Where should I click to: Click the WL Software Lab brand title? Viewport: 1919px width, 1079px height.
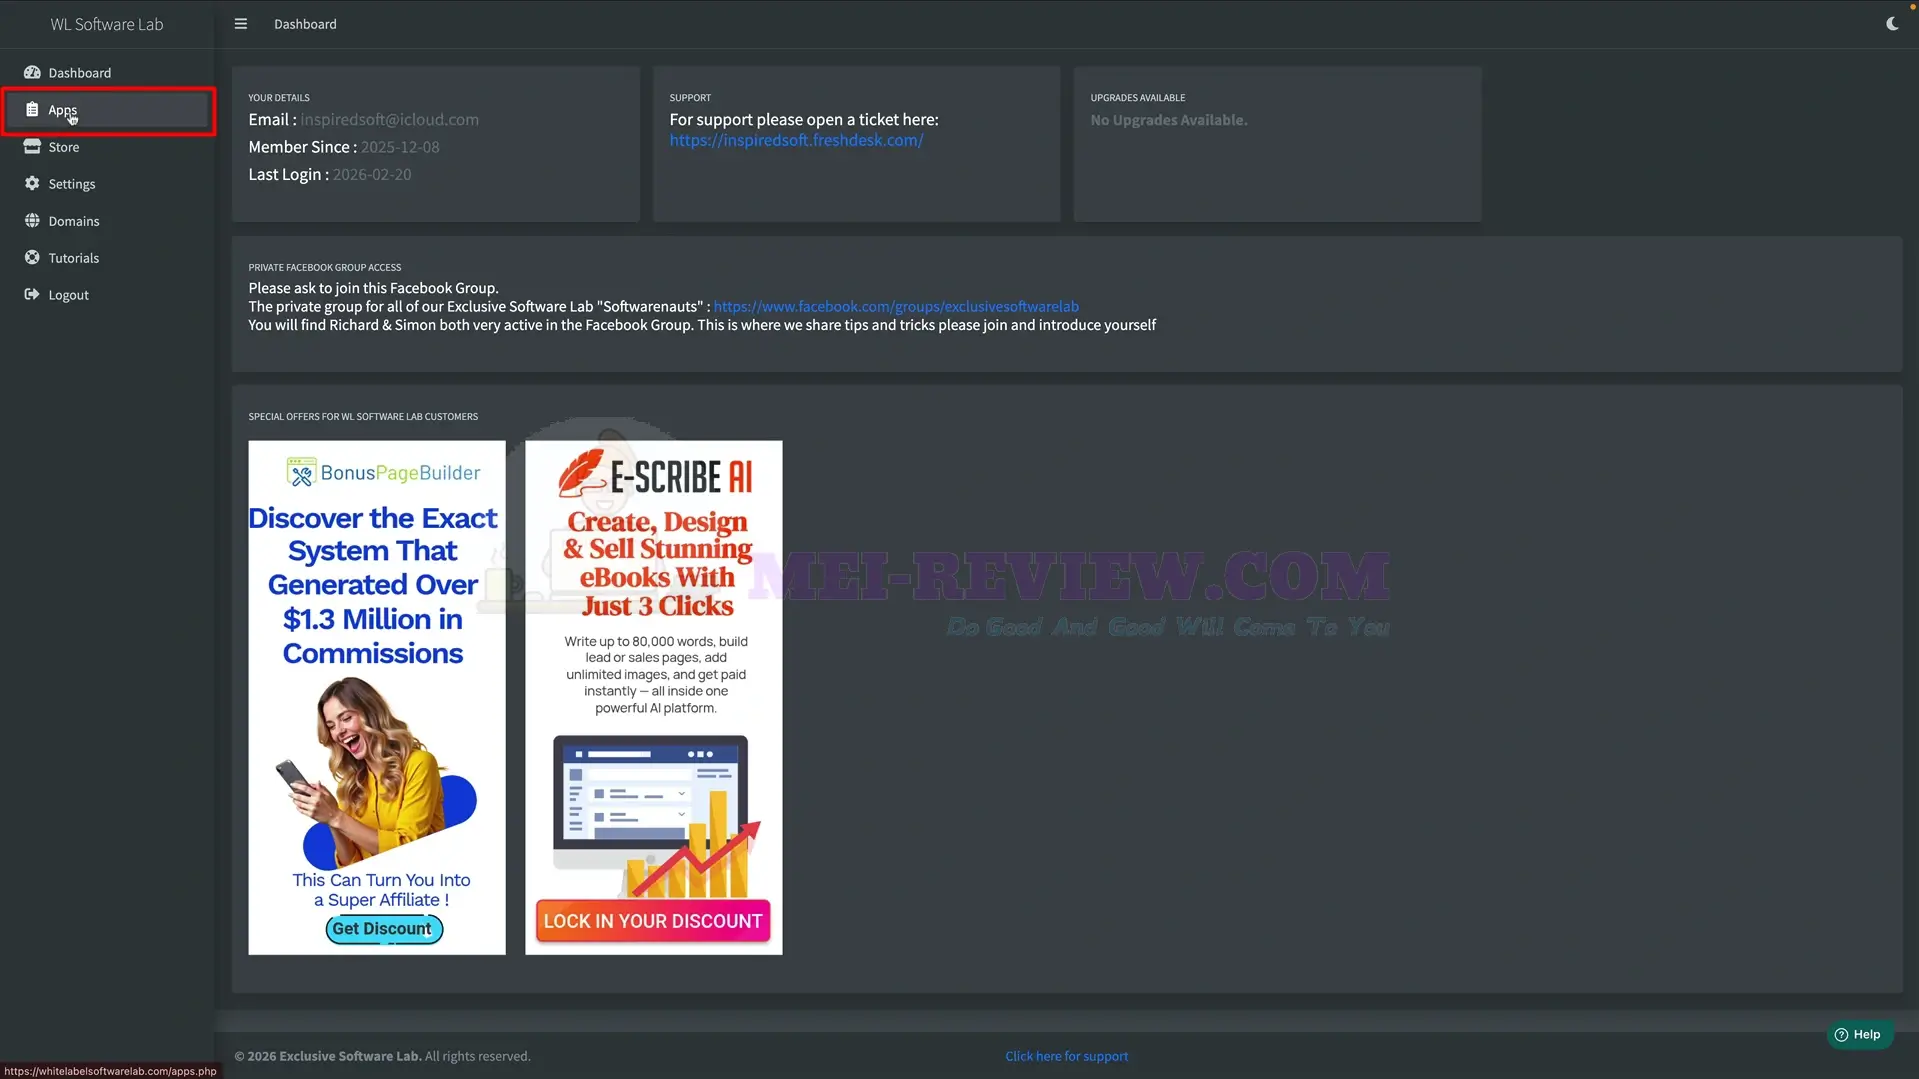coord(107,24)
